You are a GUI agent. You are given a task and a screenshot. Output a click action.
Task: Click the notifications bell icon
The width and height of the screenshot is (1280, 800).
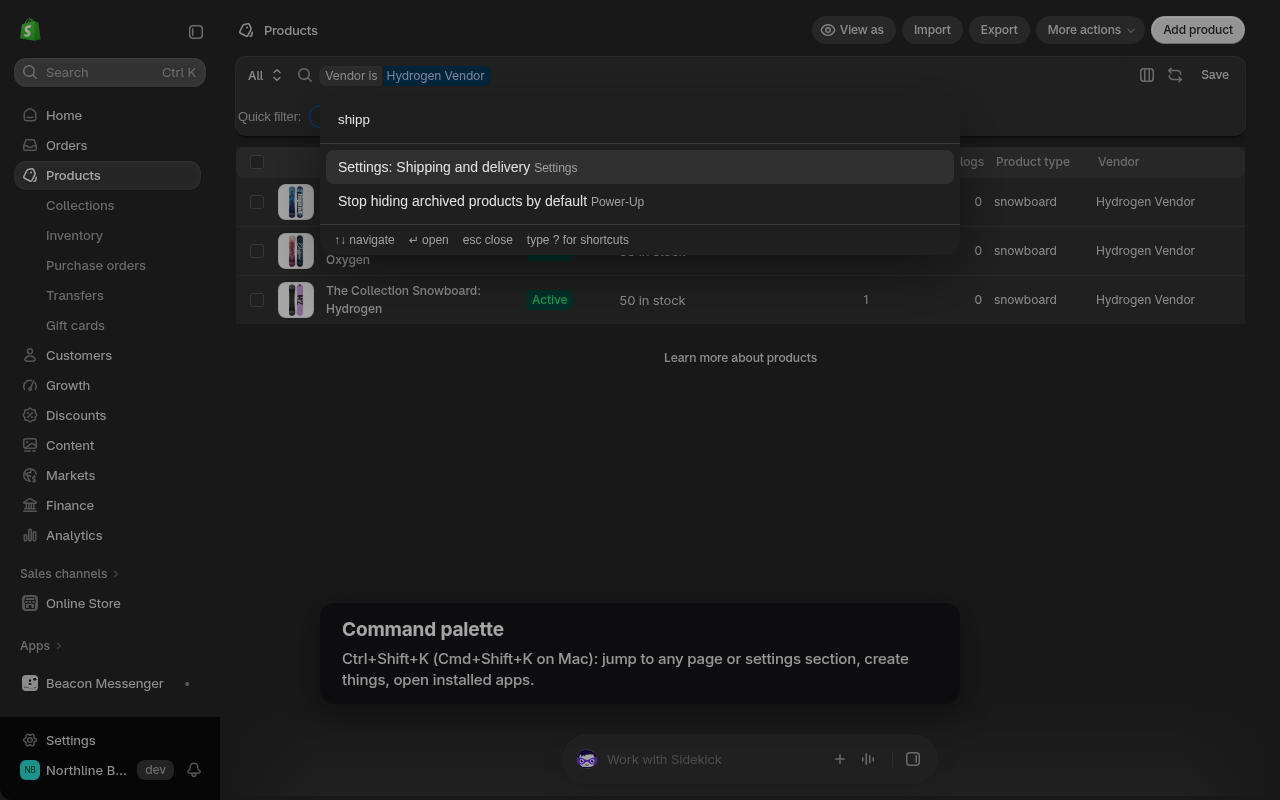194,770
